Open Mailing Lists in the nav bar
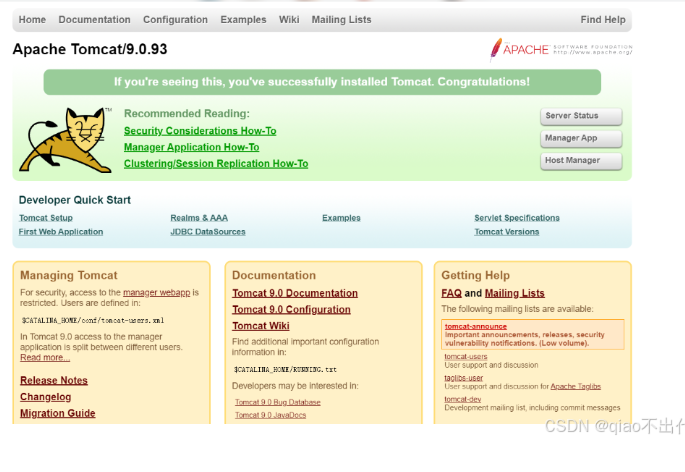The width and height of the screenshot is (685, 472). point(341,20)
